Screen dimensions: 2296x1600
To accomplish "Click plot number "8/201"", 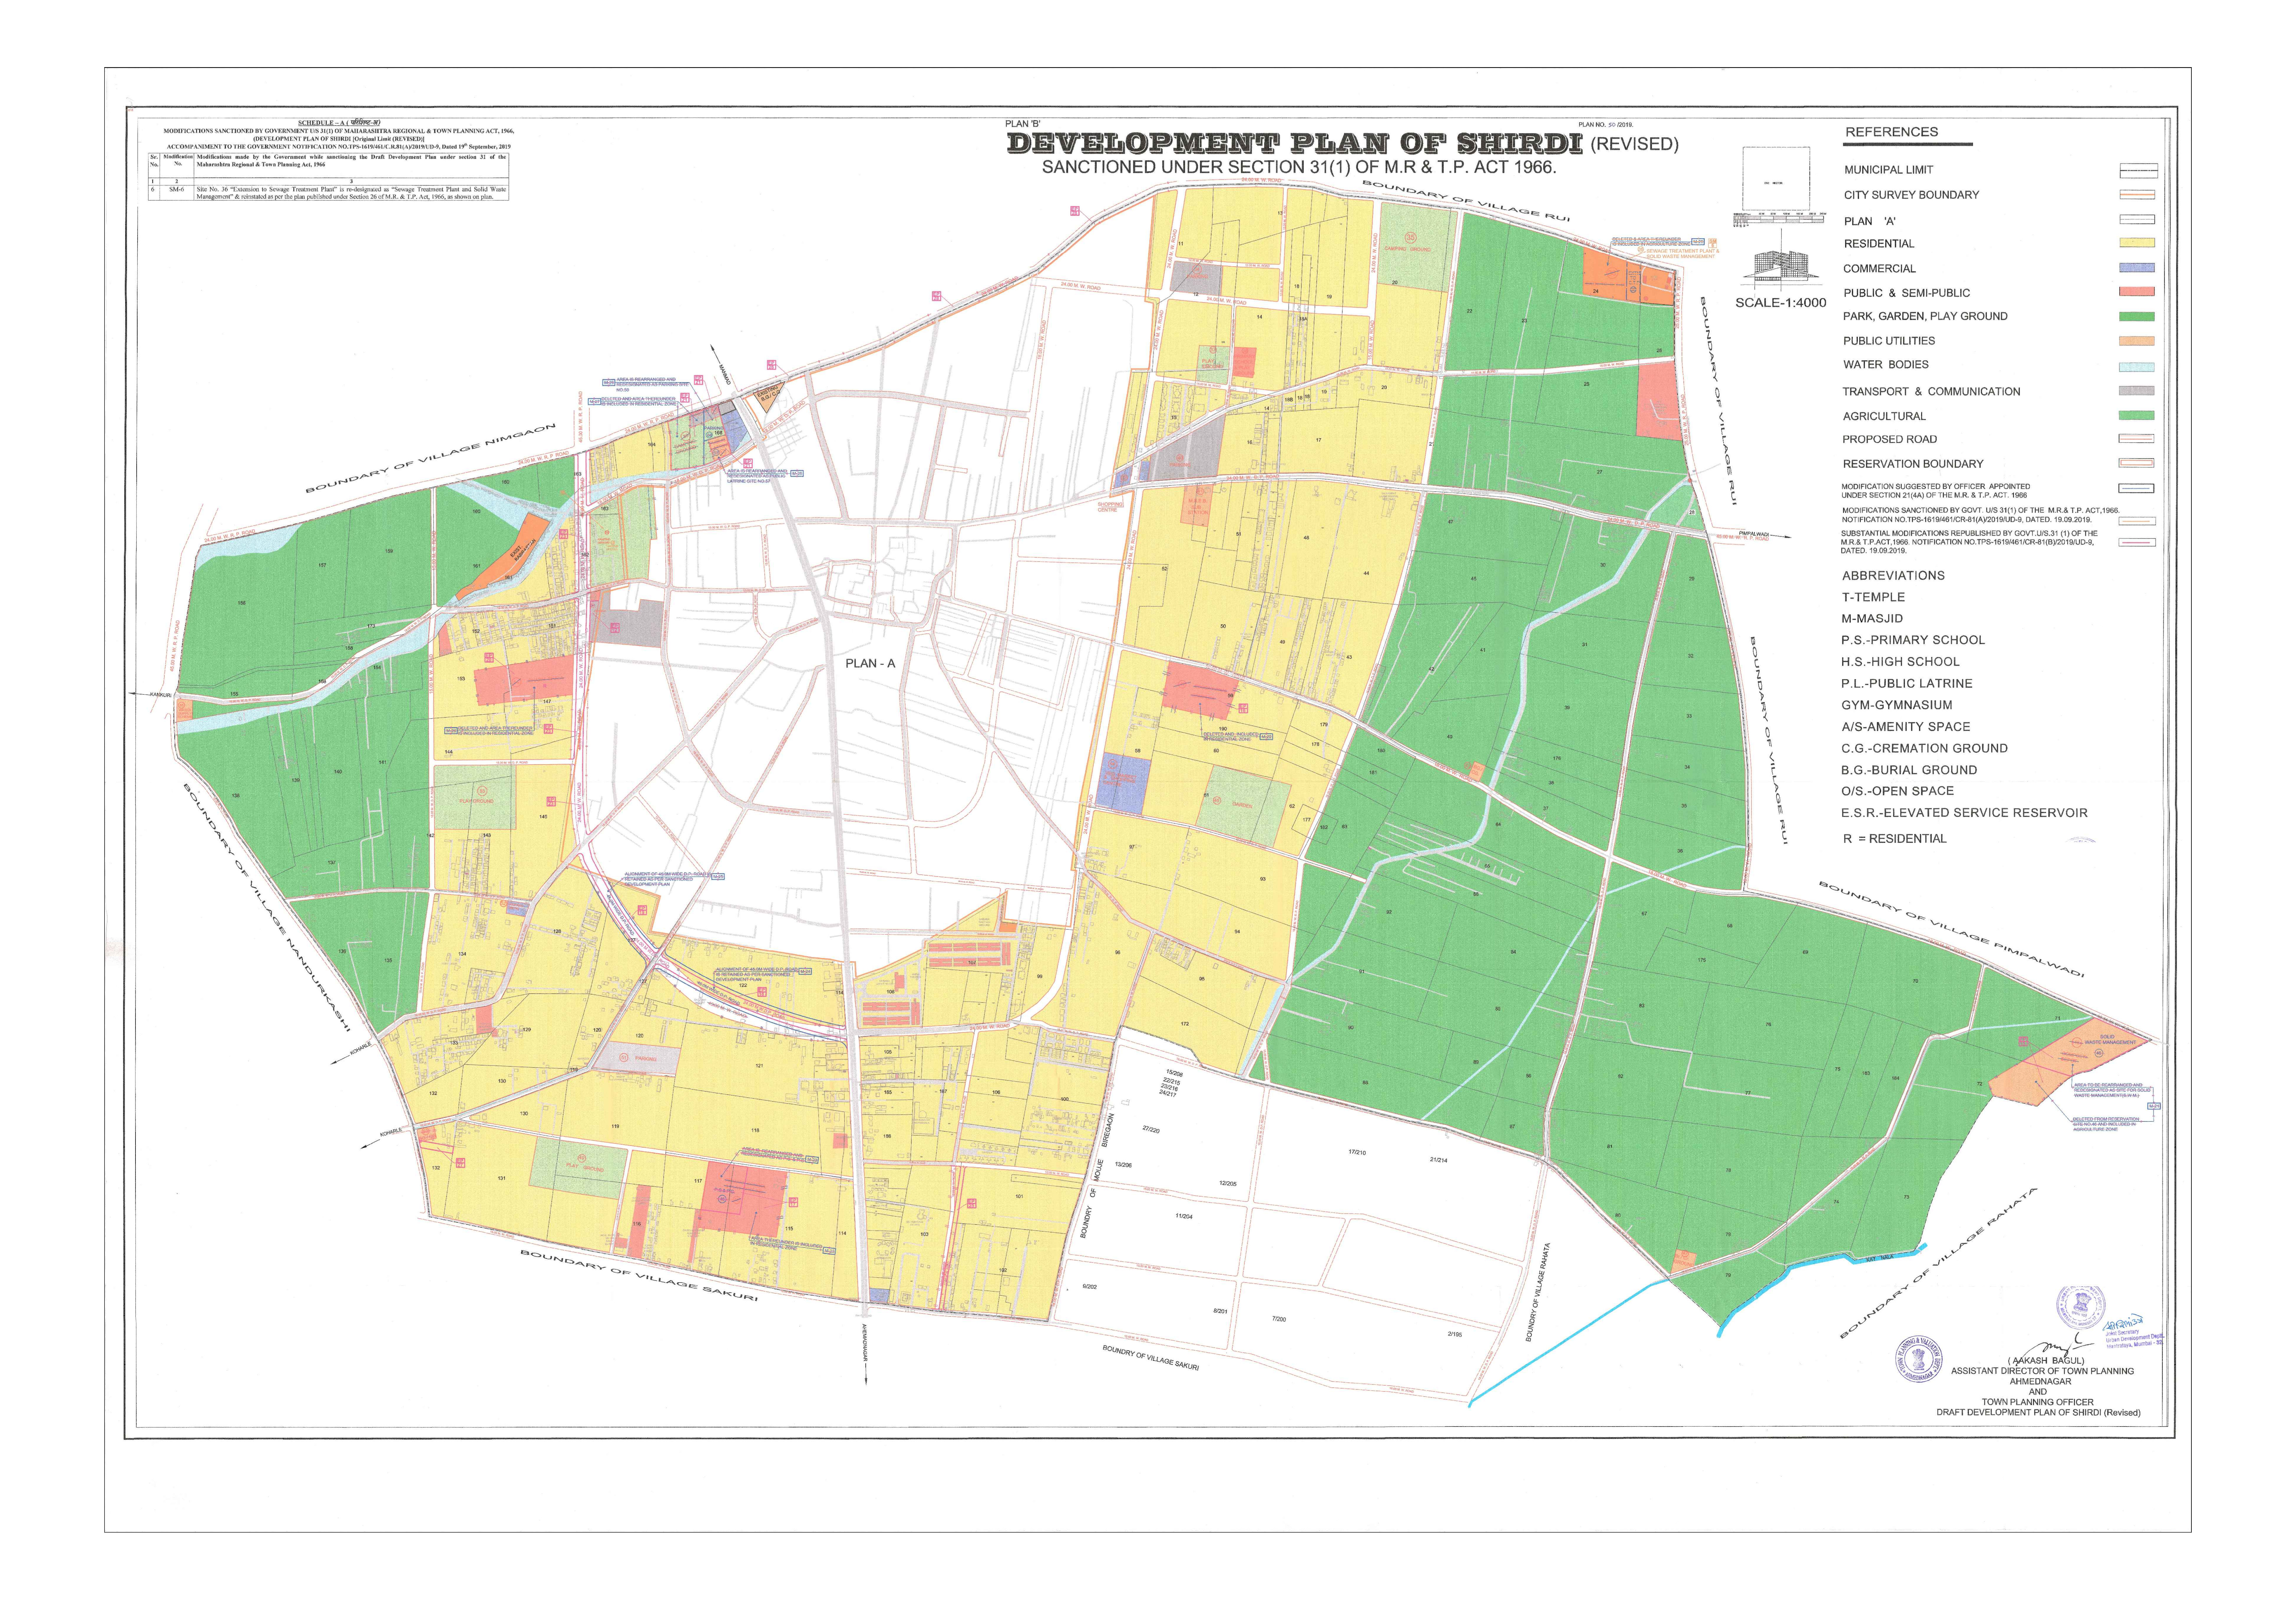I will 1220,1311.
